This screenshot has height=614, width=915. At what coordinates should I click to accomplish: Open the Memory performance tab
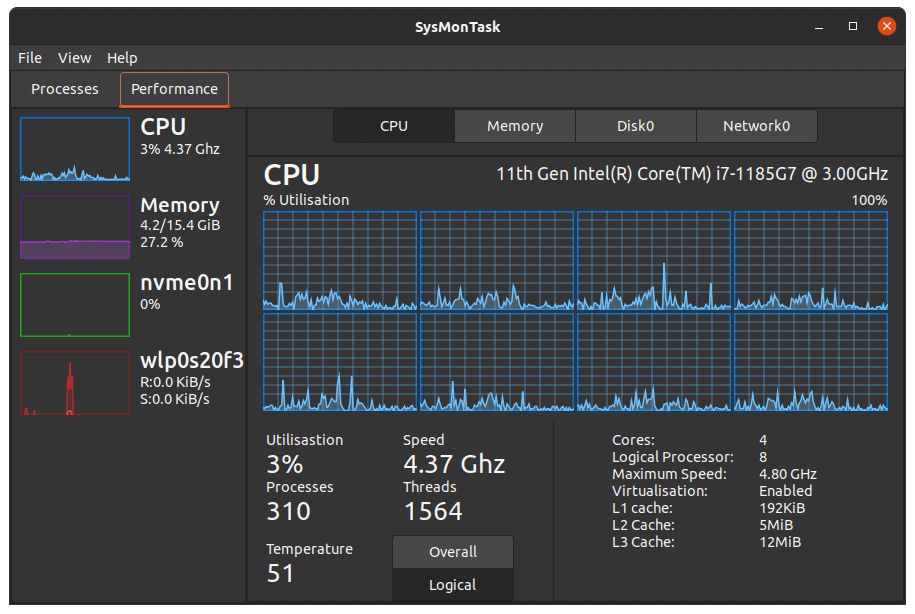coord(514,126)
